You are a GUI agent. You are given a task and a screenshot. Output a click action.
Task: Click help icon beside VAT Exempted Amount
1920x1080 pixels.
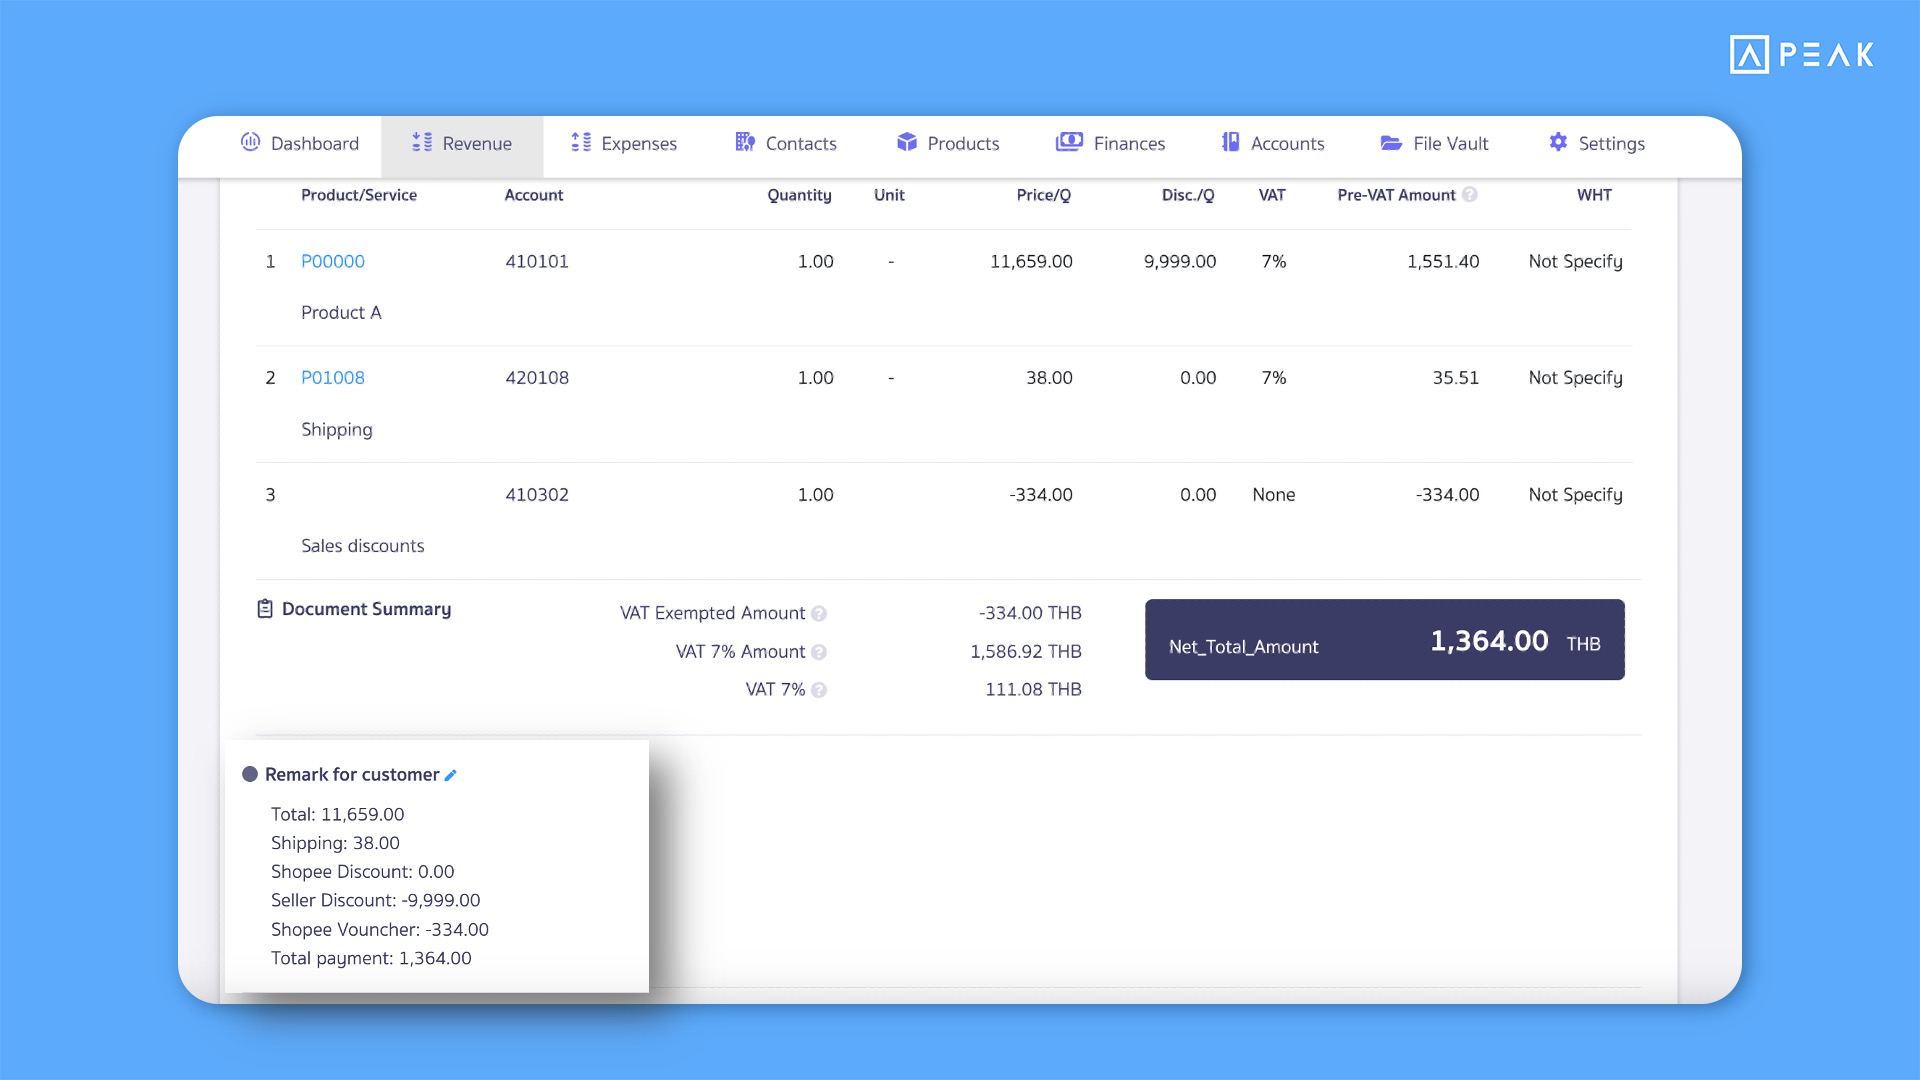click(x=819, y=613)
